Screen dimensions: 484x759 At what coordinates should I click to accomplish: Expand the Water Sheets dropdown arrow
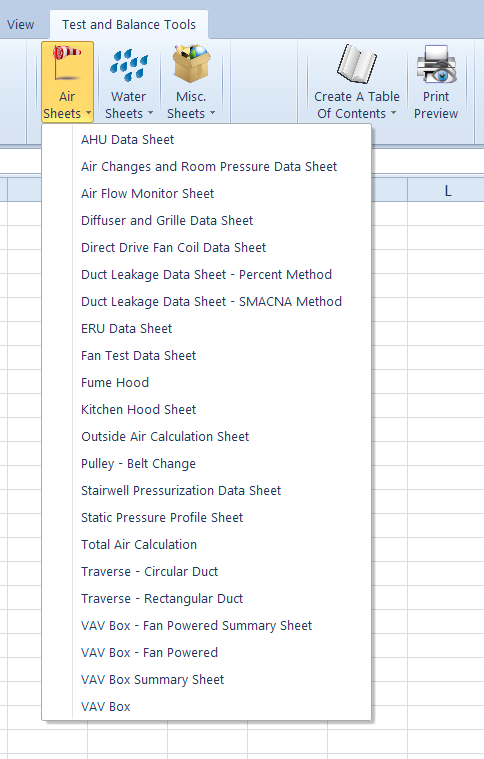[x=151, y=113]
